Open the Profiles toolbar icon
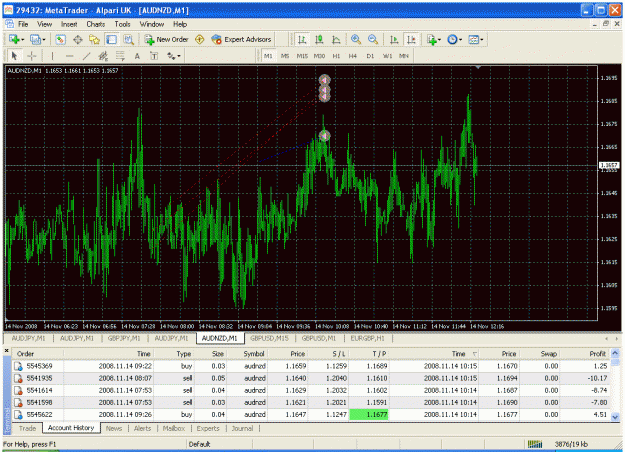Viewport: 625px width, 452px height. click(35, 39)
